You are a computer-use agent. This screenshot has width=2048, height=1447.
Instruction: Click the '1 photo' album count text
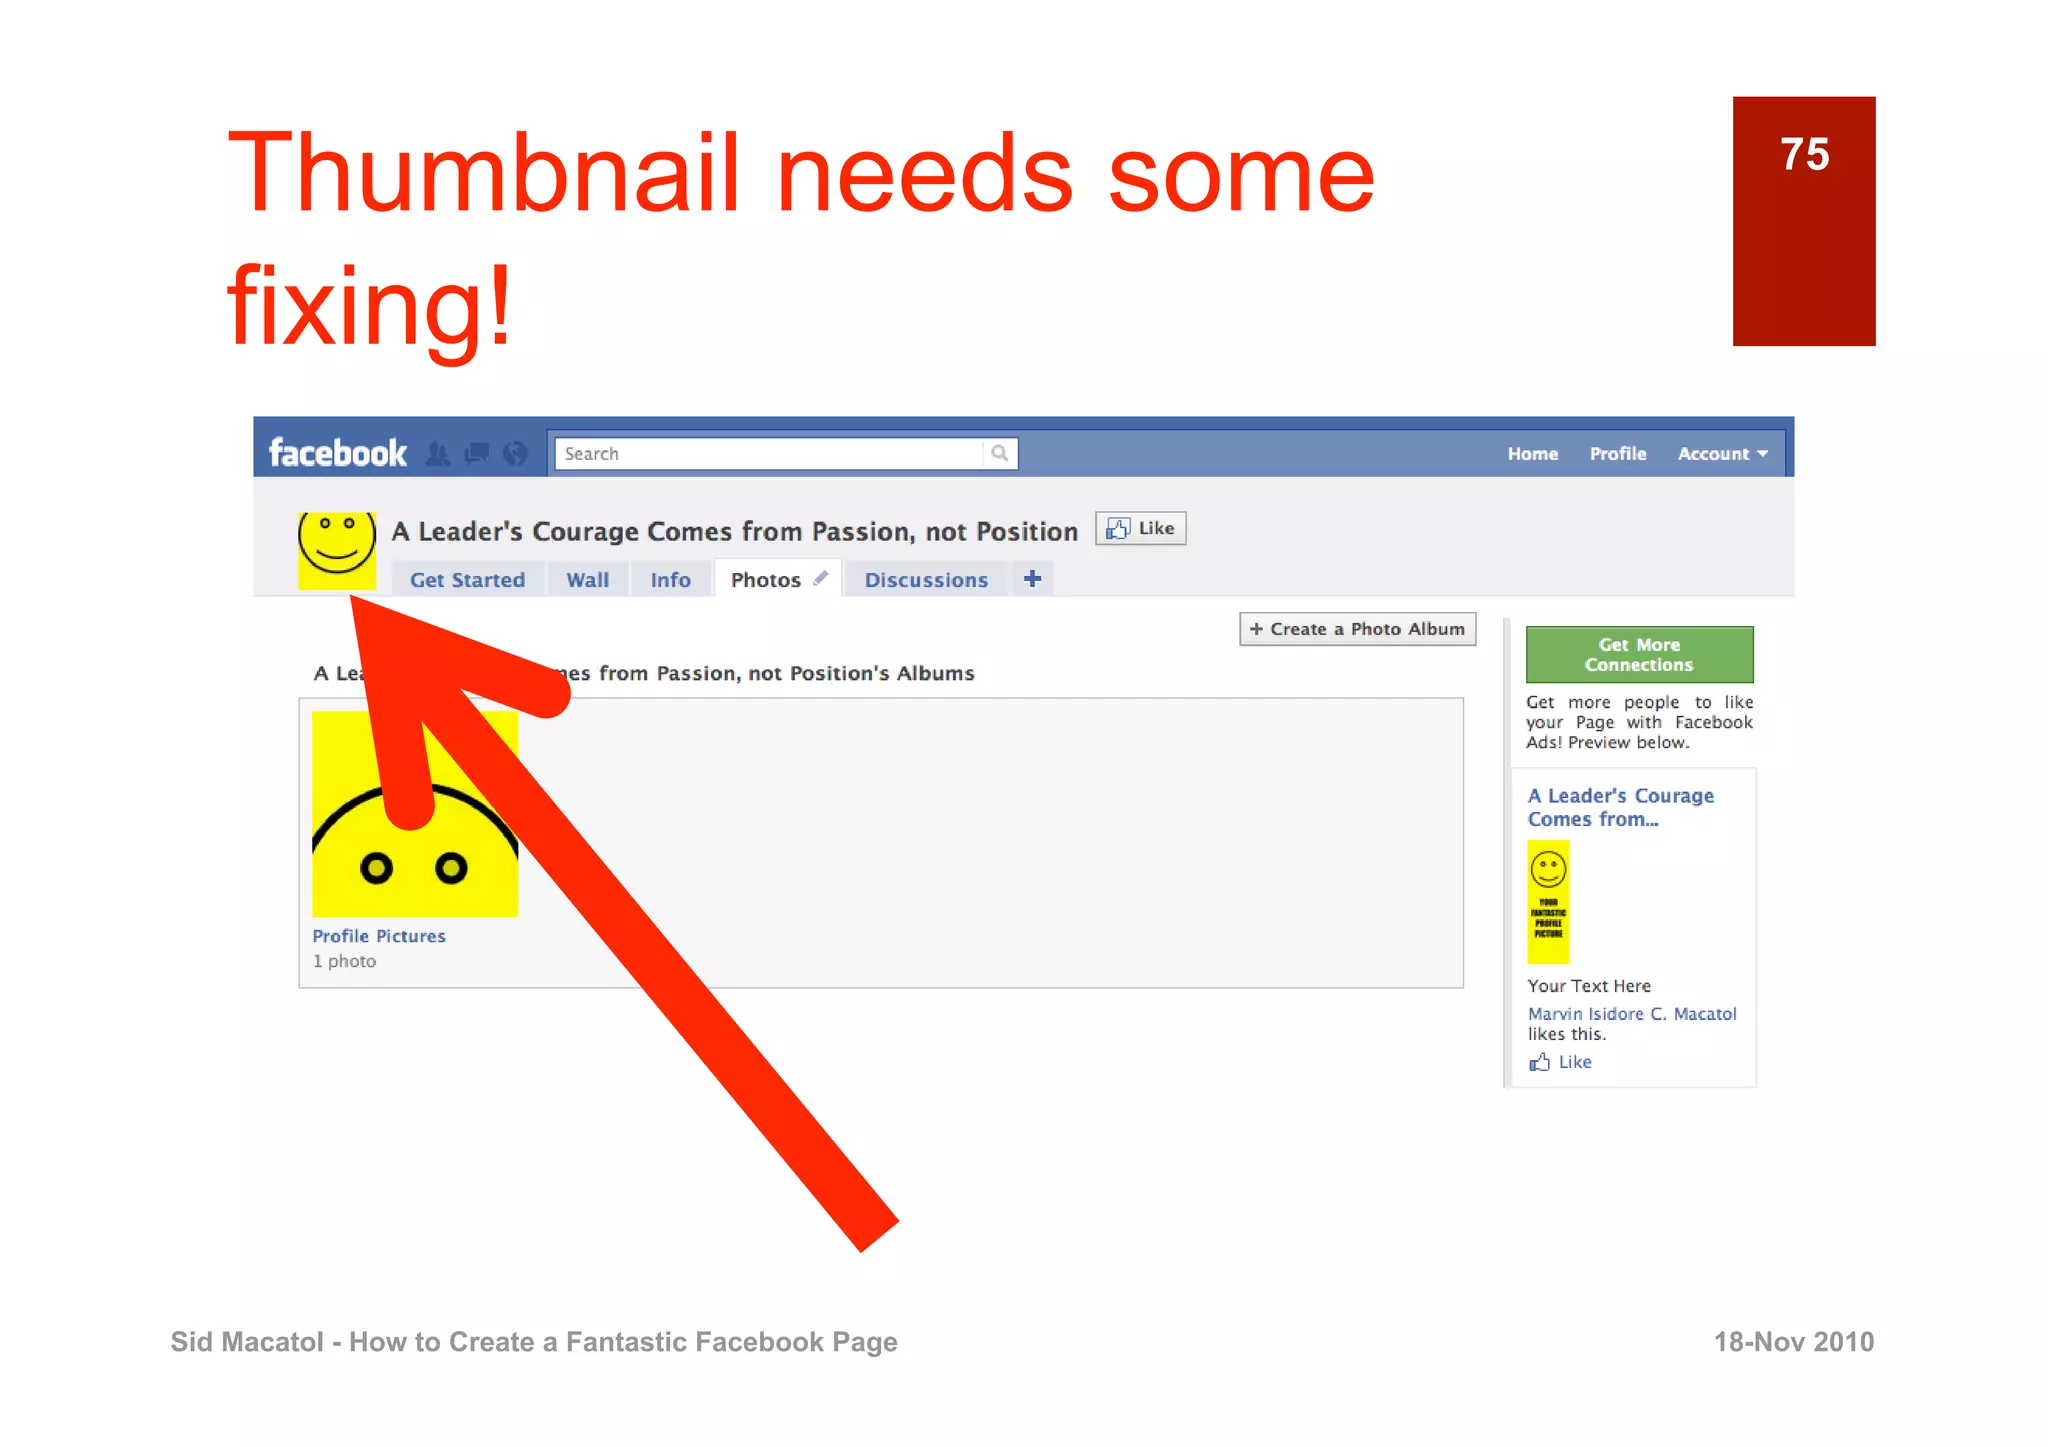click(x=345, y=961)
